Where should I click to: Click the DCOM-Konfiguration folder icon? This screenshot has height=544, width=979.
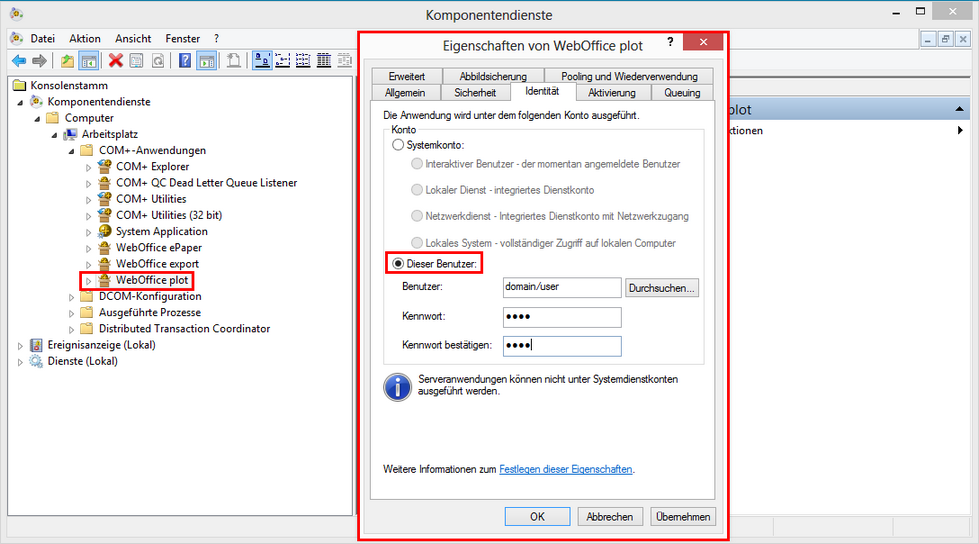(x=87, y=296)
